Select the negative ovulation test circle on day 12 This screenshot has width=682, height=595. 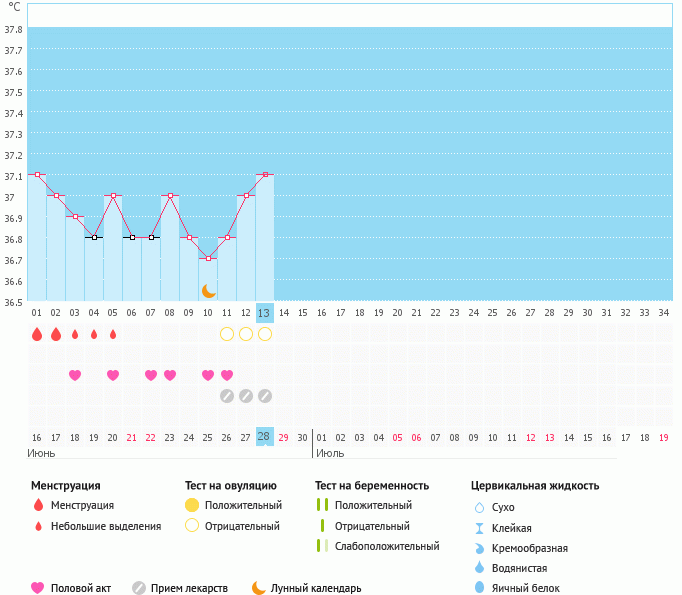pyautogui.click(x=246, y=334)
